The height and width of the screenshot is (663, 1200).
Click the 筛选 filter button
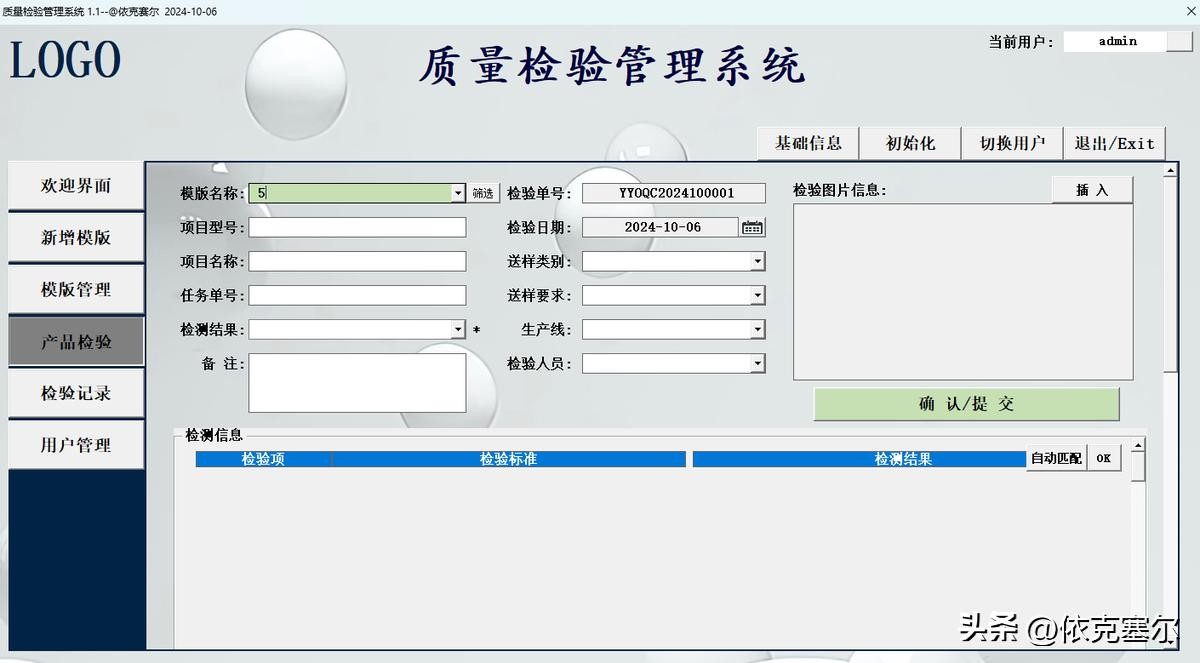pos(483,193)
